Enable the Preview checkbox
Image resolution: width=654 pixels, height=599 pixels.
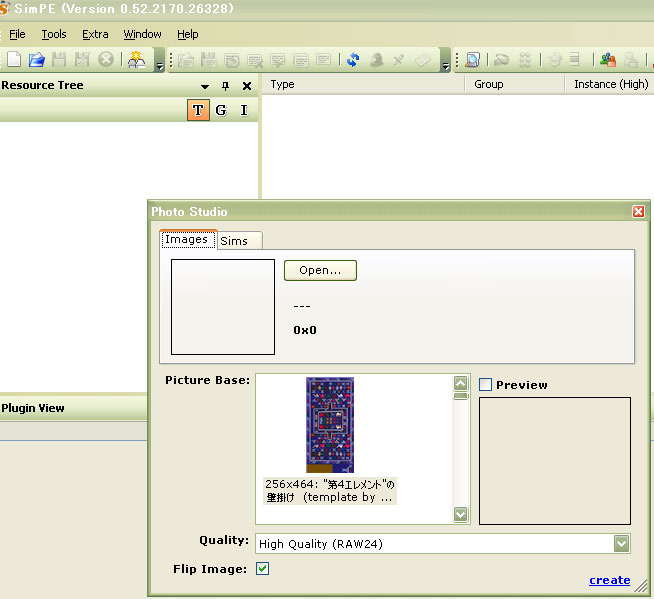pyautogui.click(x=486, y=385)
